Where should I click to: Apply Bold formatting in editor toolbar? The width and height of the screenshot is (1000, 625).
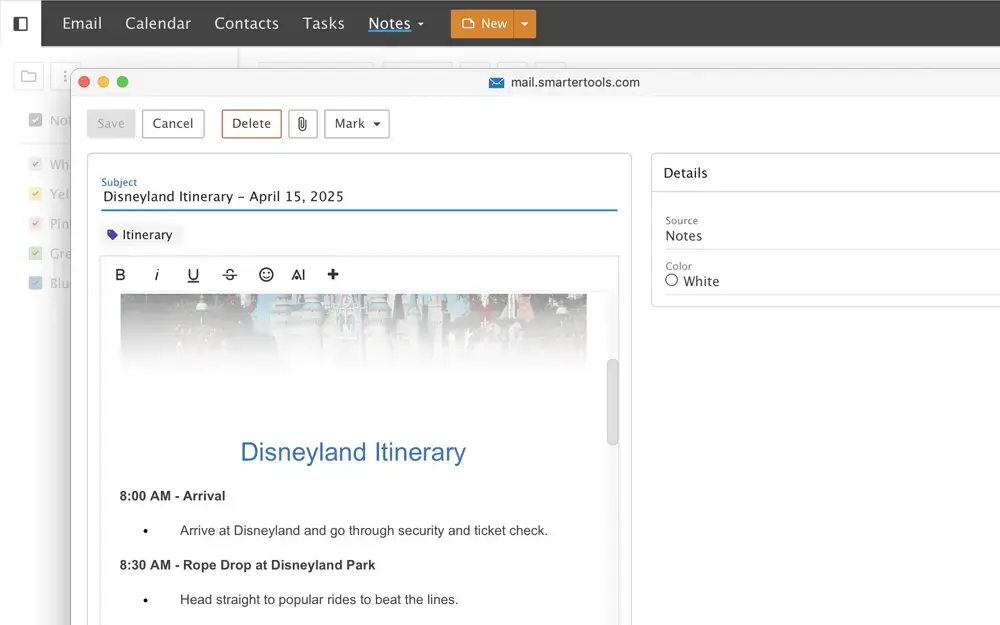pos(120,275)
